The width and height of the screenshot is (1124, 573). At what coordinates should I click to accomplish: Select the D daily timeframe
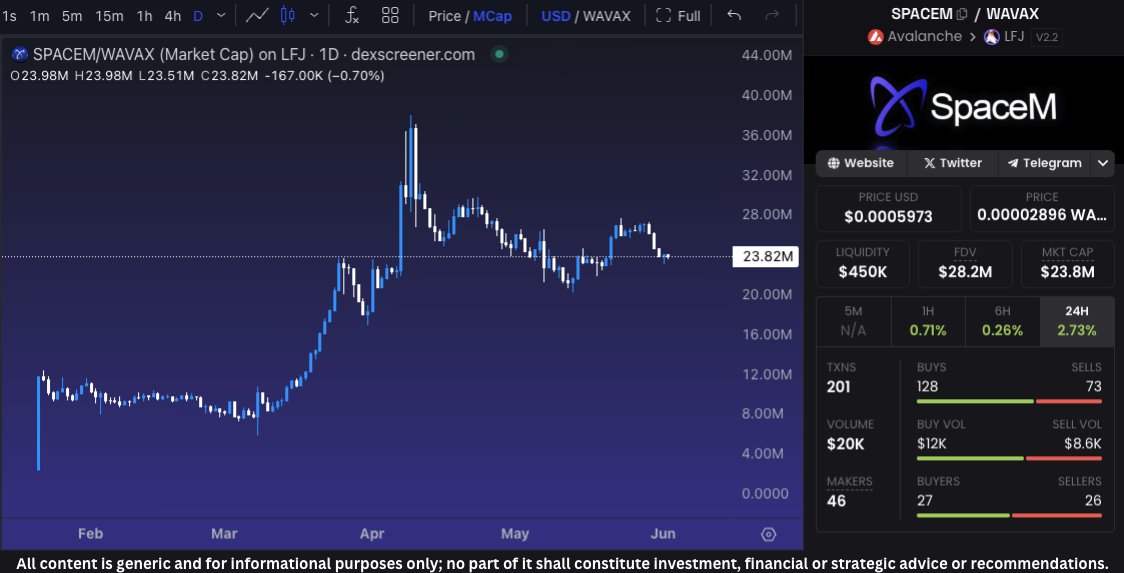pos(198,16)
